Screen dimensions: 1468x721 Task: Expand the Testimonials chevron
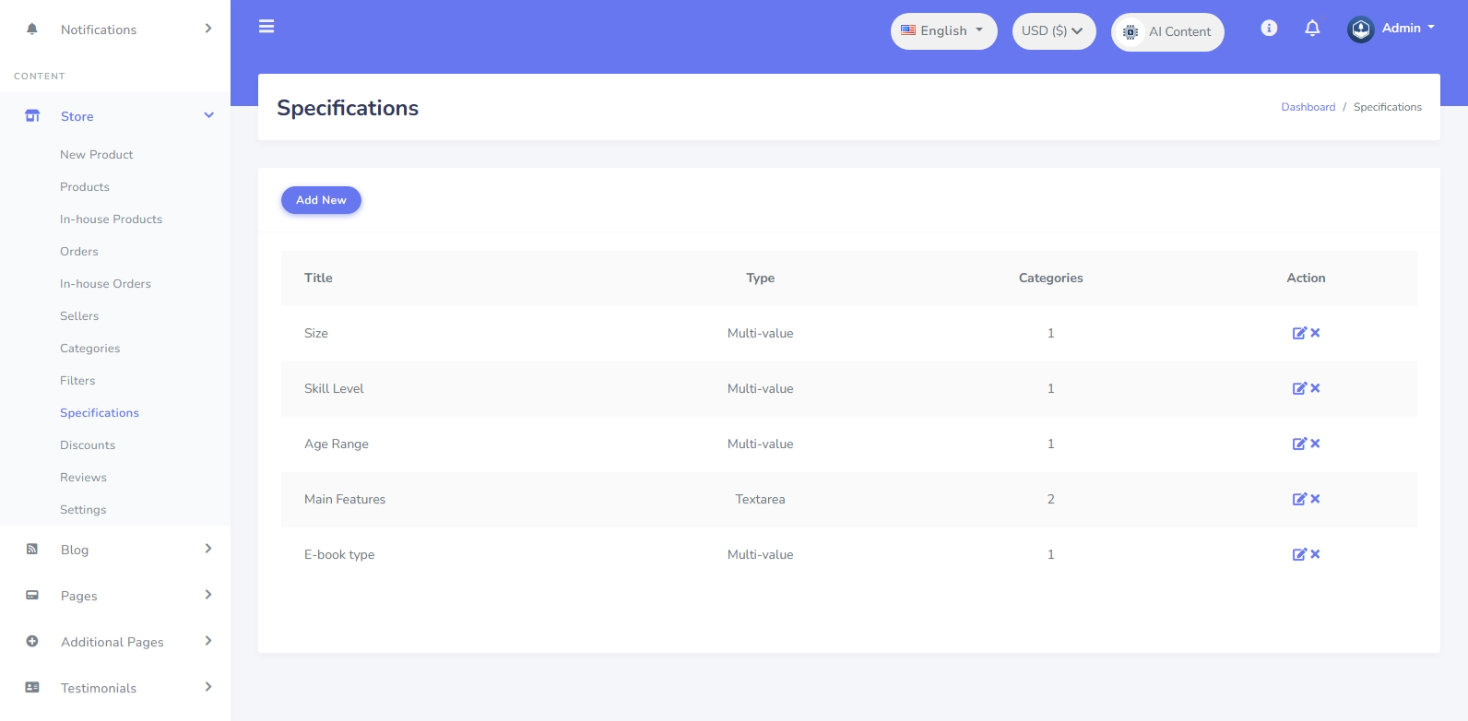pyautogui.click(x=208, y=686)
